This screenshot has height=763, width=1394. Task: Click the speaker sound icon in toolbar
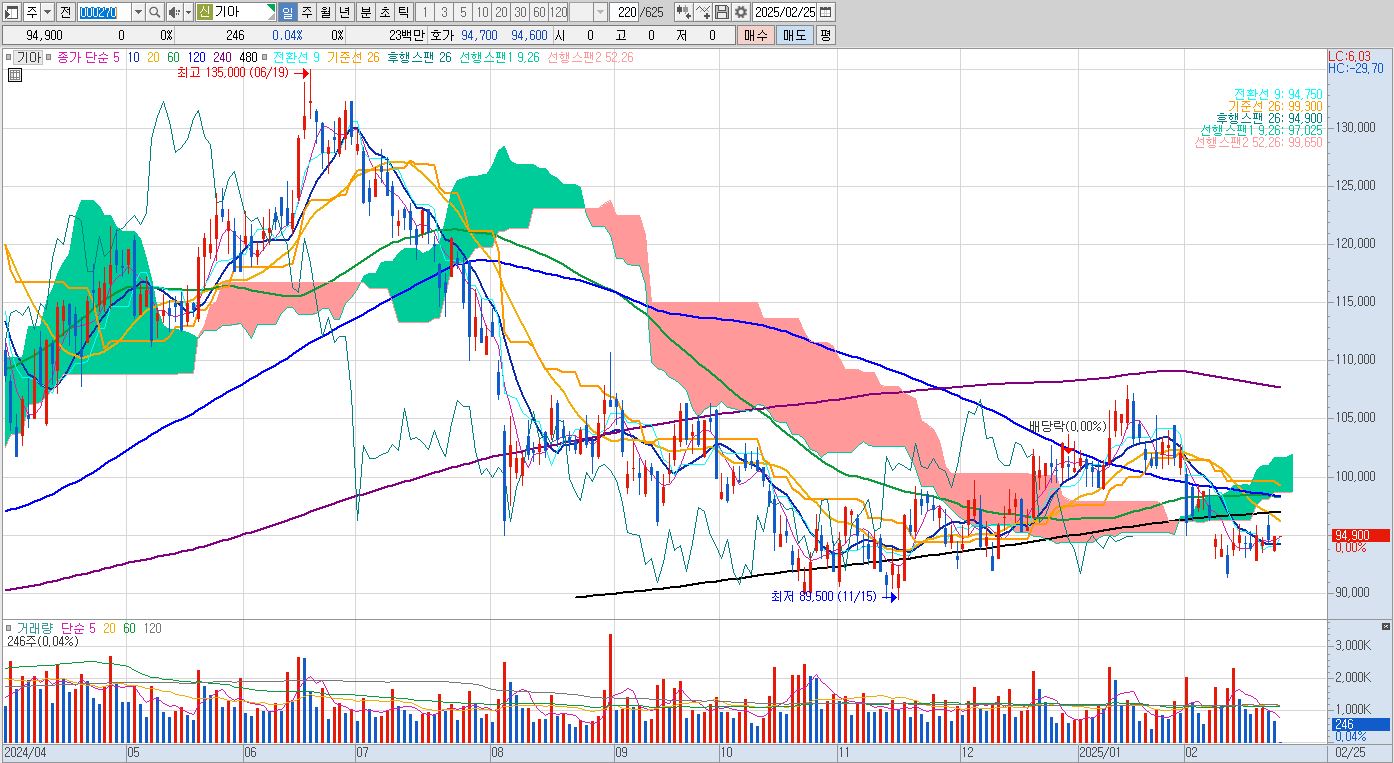click(x=173, y=12)
